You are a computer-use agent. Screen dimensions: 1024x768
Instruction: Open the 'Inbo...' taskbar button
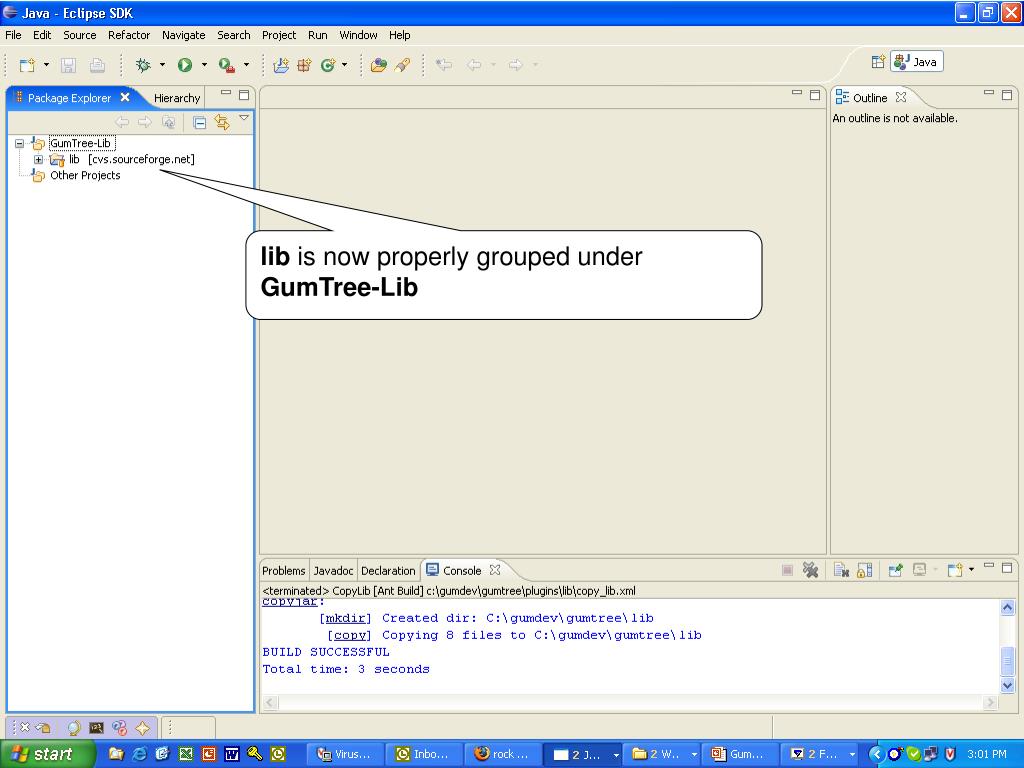(x=423, y=754)
